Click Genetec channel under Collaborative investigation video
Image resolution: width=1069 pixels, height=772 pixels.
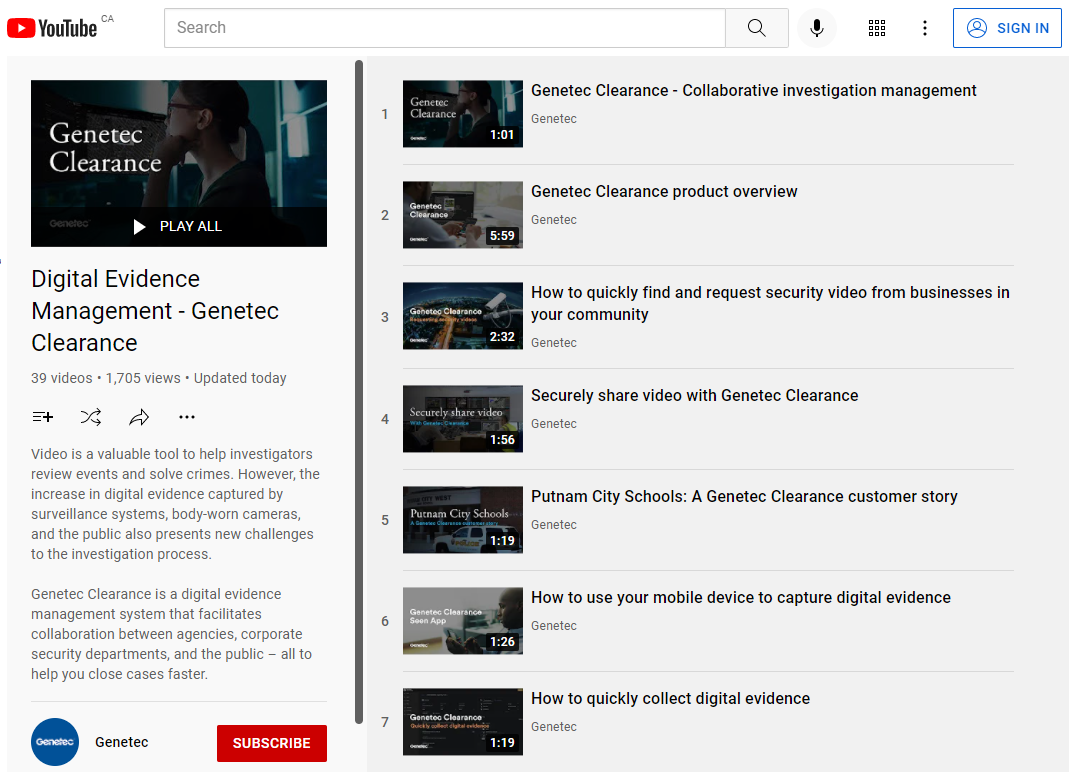coord(554,119)
